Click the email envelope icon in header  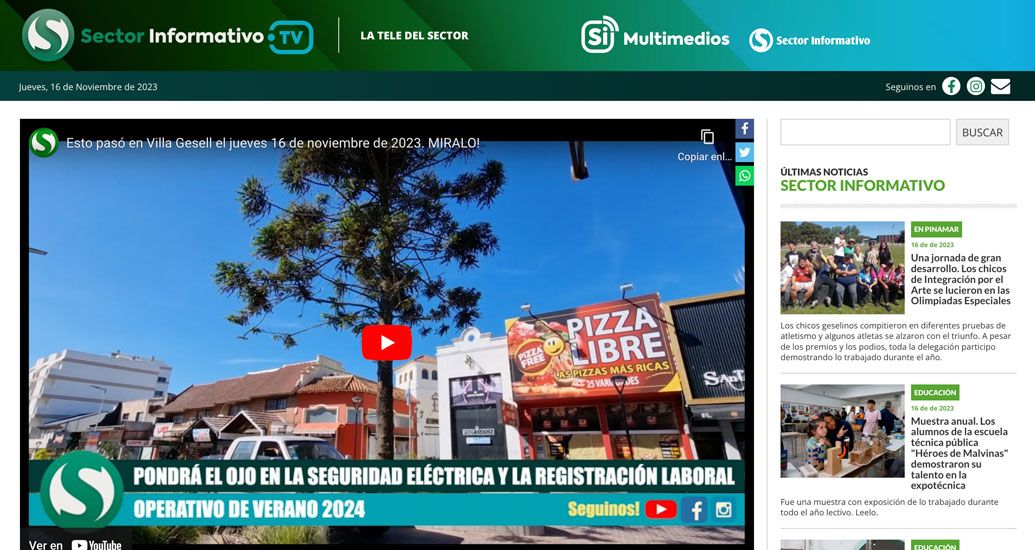click(1000, 86)
